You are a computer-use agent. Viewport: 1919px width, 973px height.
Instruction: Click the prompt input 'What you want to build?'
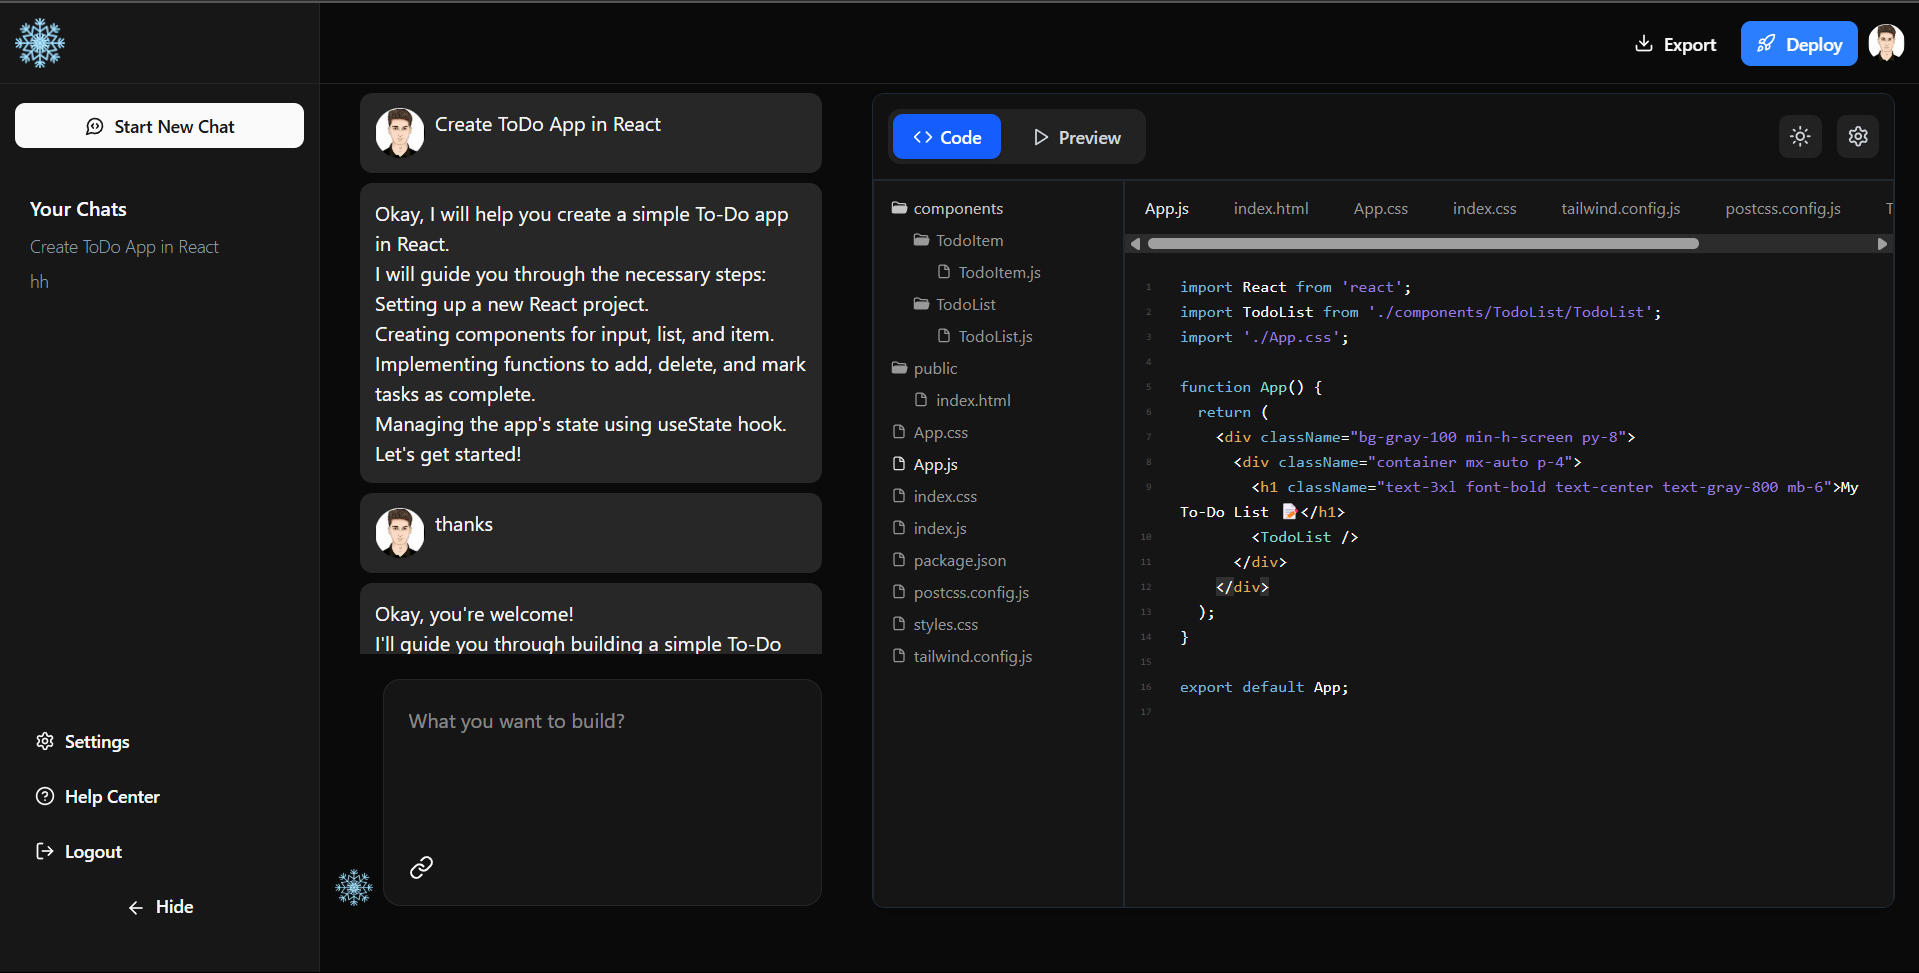pyautogui.click(x=602, y=760)
